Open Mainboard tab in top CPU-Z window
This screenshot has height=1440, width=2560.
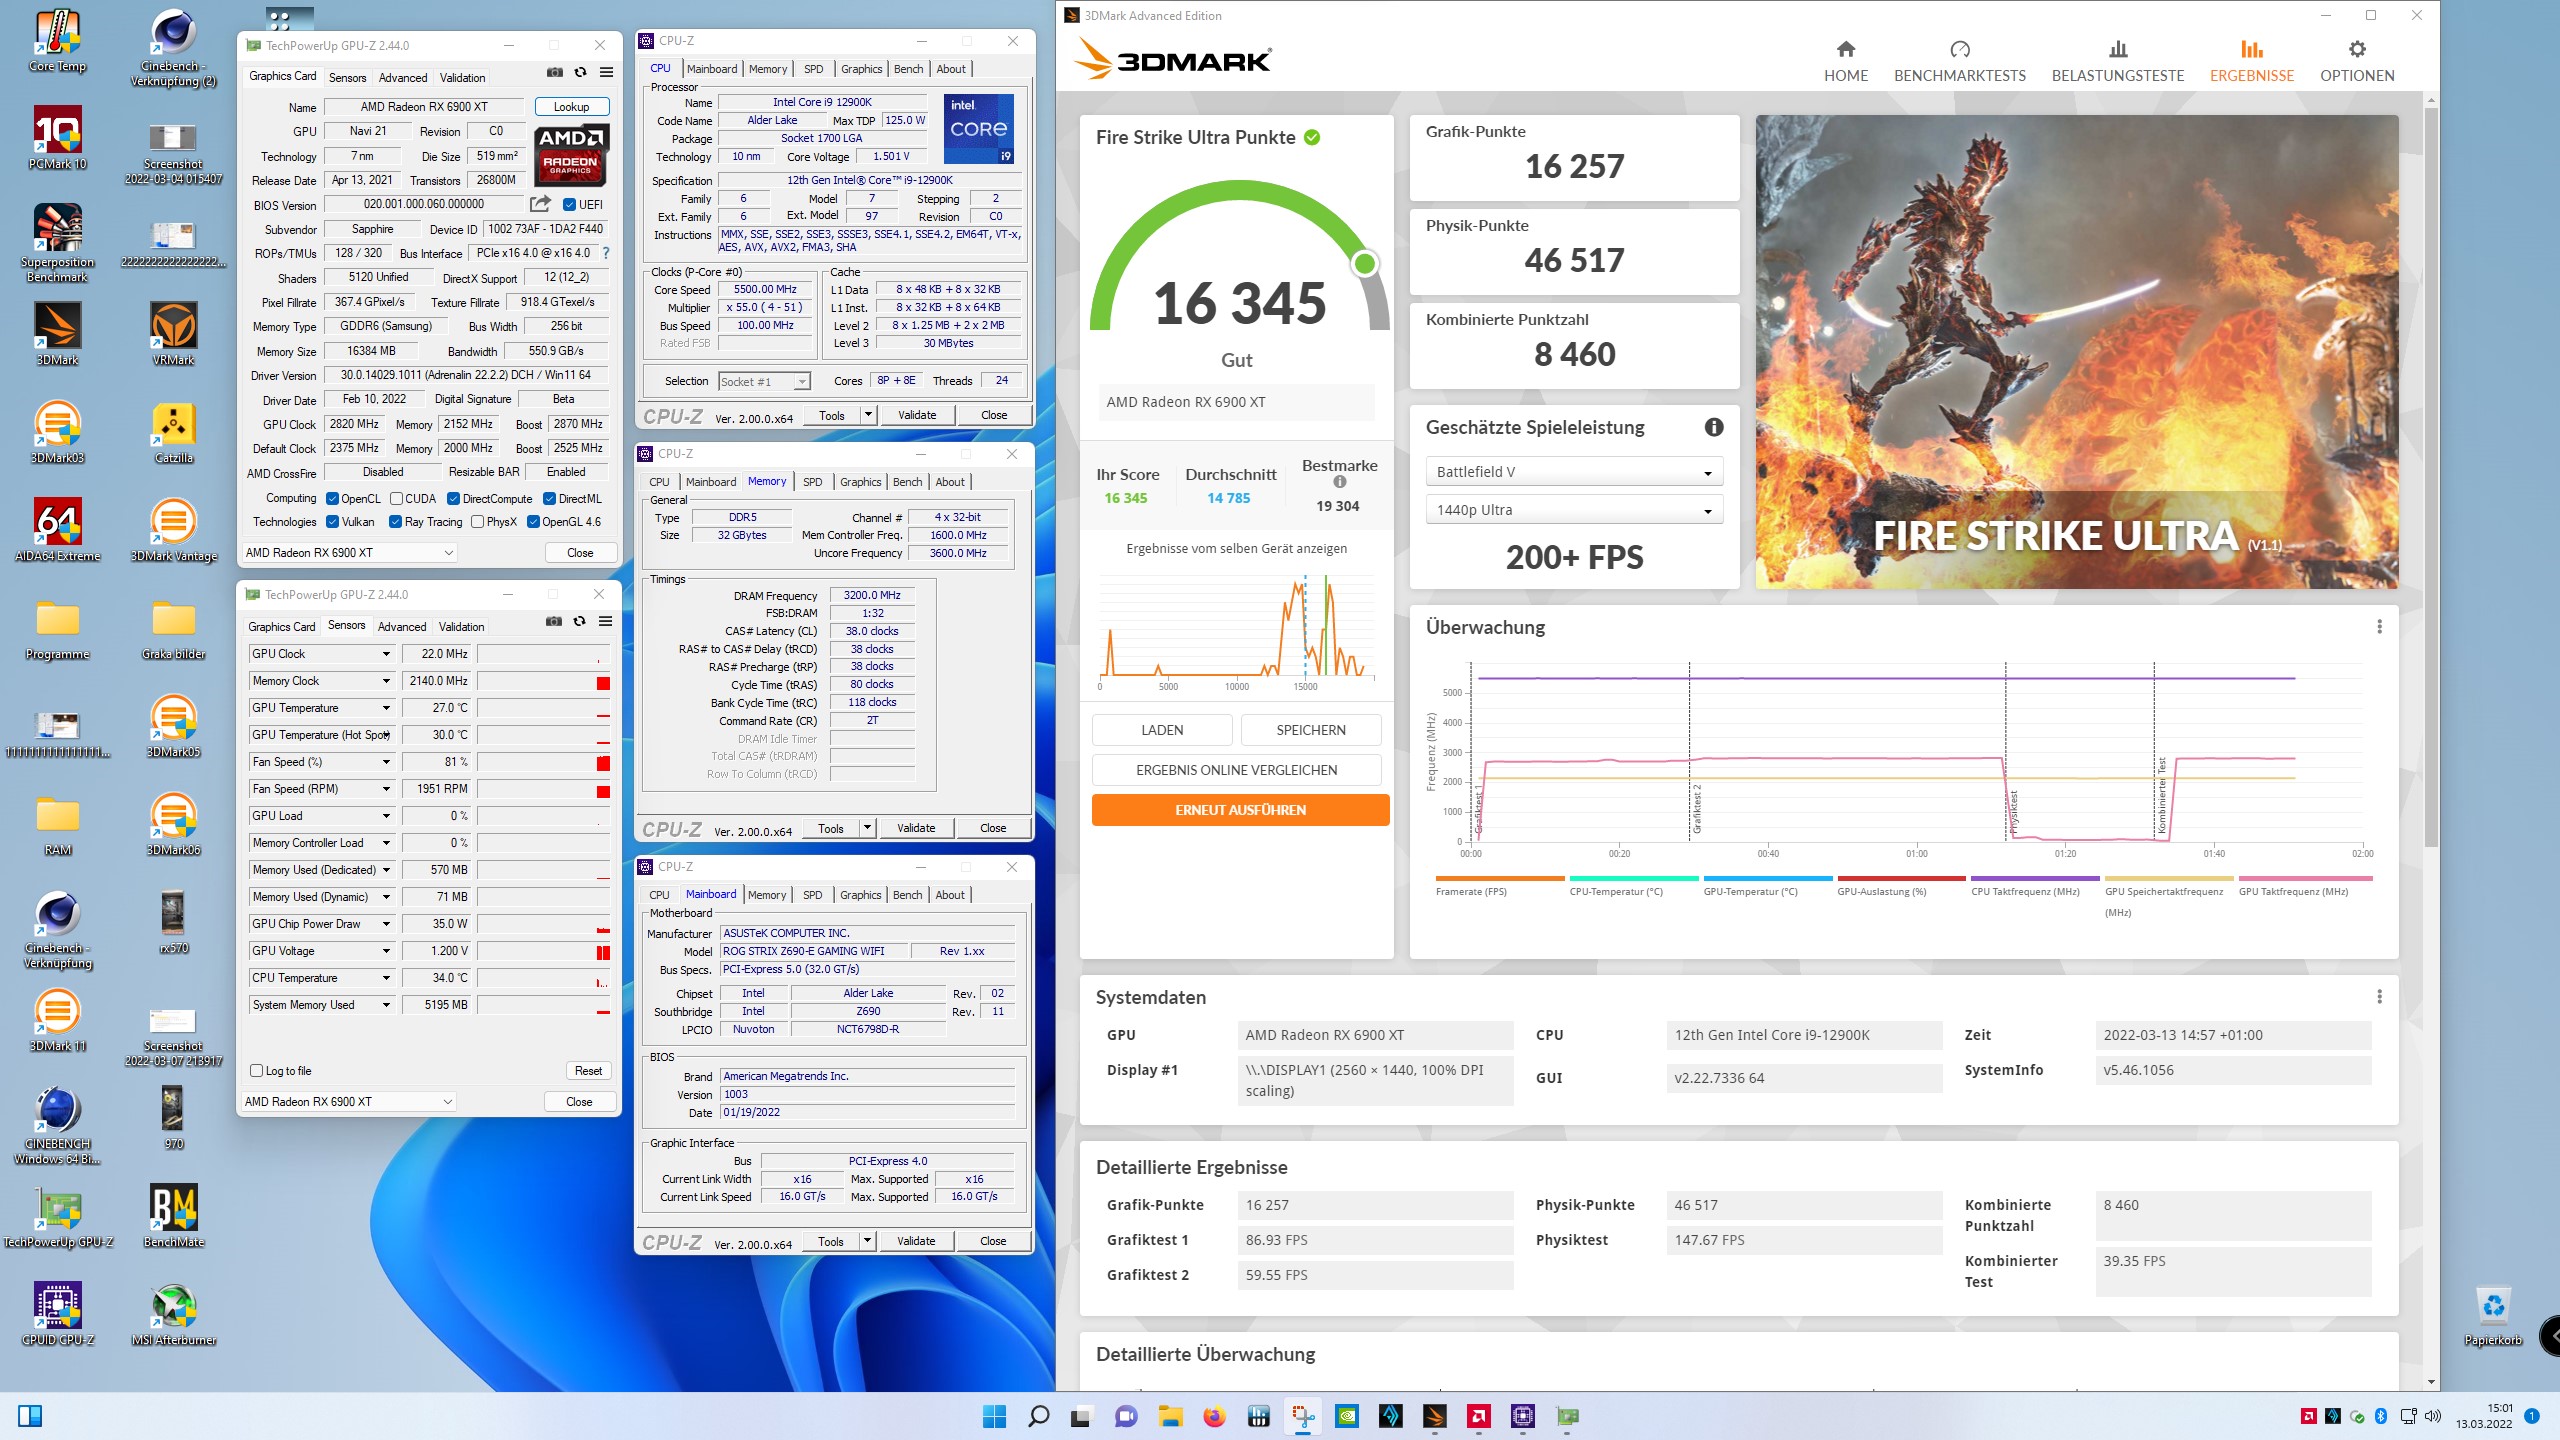coord(712,69)
